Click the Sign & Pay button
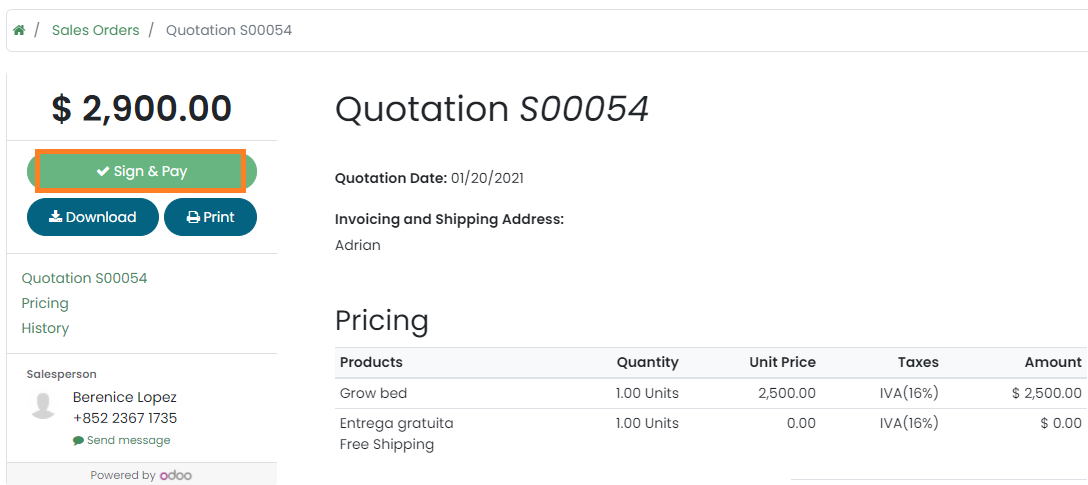The height and width of the screenshot is (485, 1088). 142,171
